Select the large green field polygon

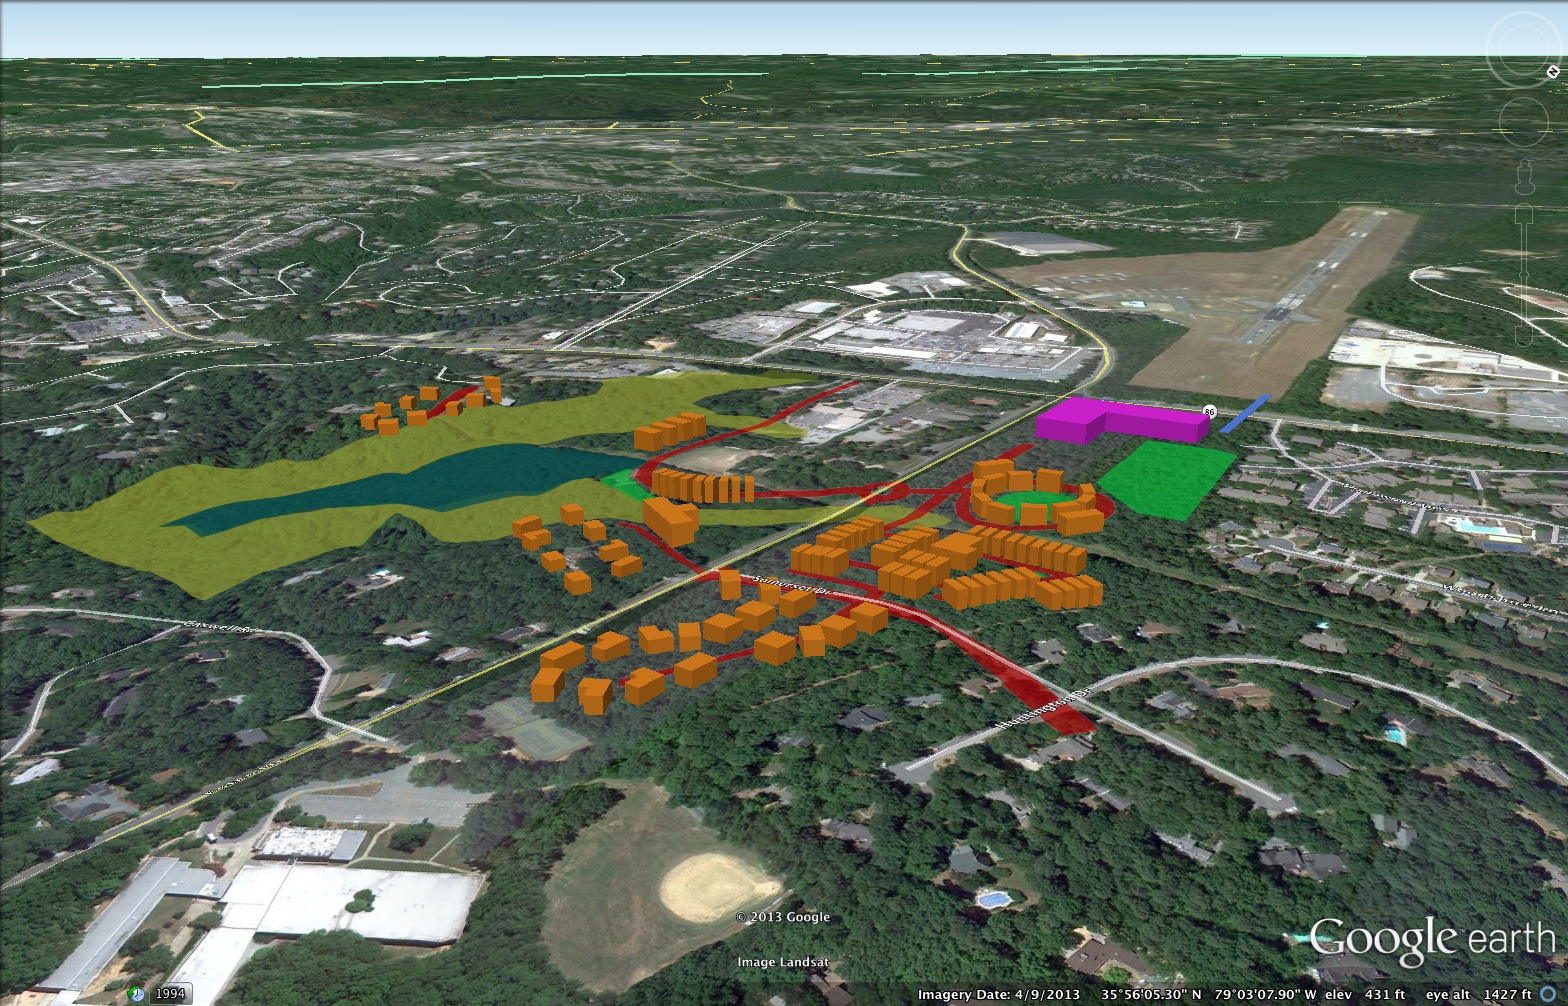(x=1168, y=480)
